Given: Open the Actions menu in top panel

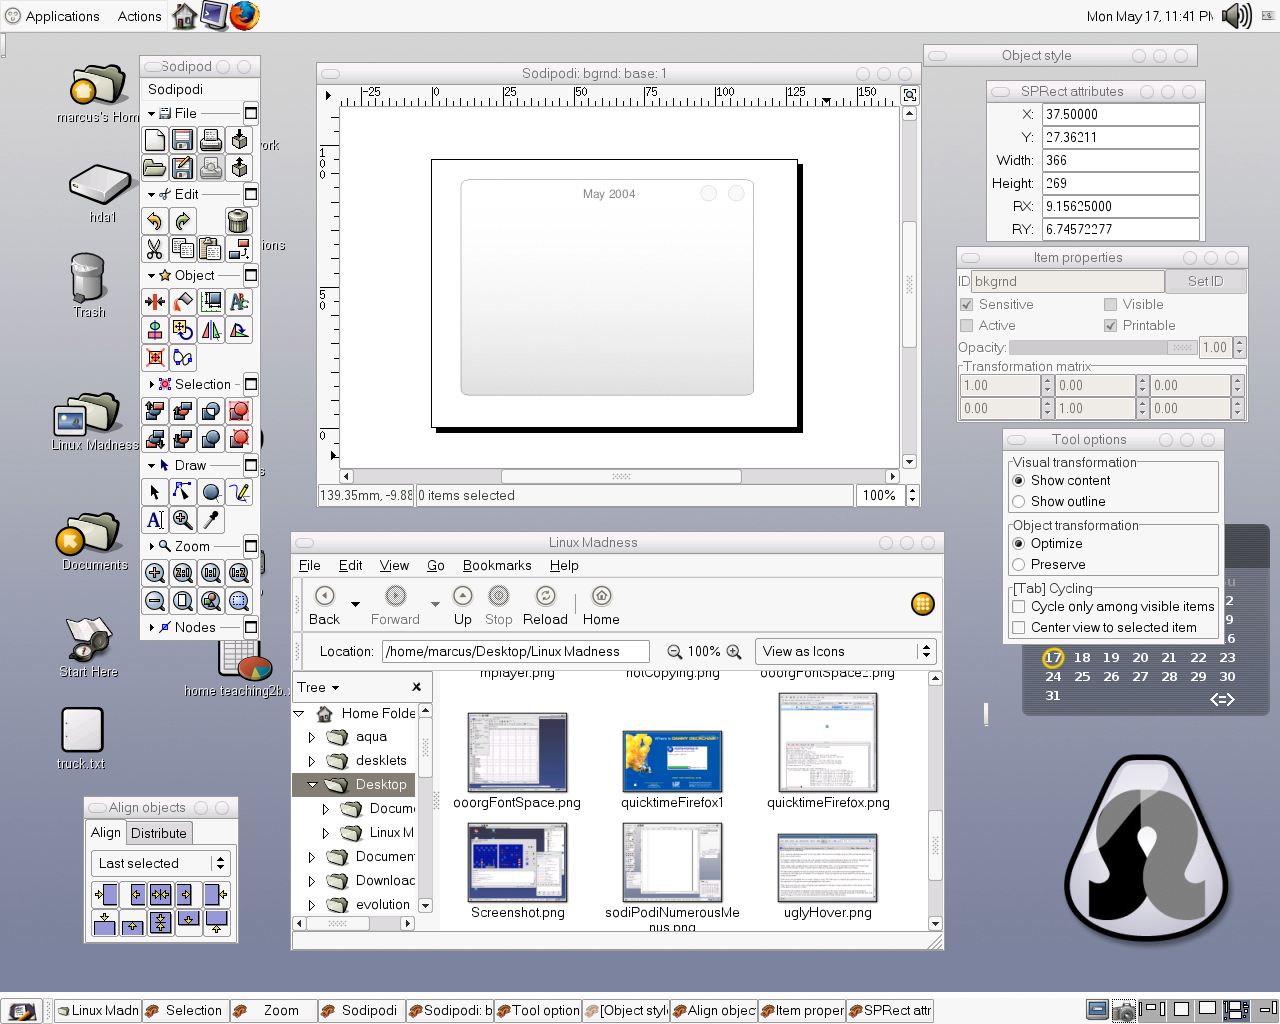Looking at the screenshot, I should click(139, 16).
